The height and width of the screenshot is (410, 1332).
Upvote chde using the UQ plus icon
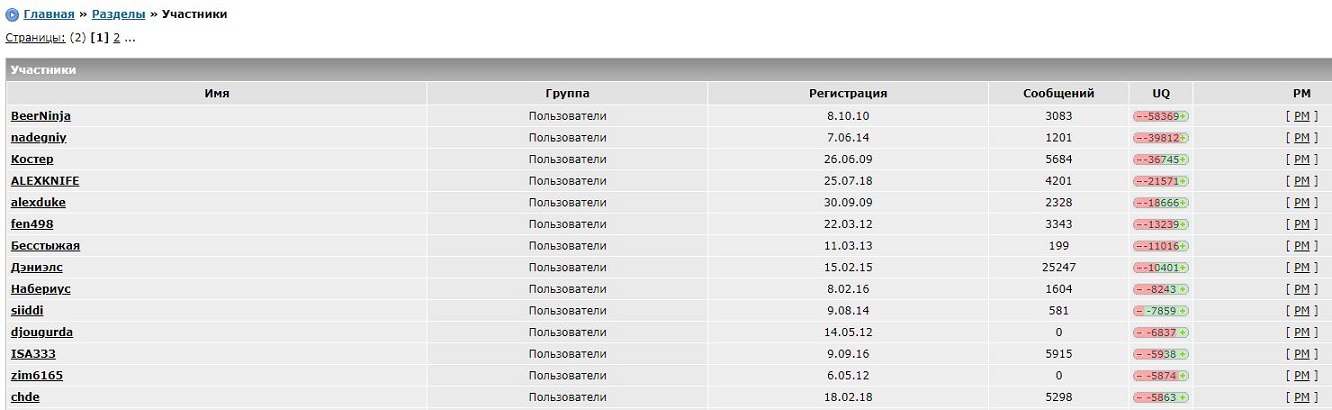[1183, 398]
